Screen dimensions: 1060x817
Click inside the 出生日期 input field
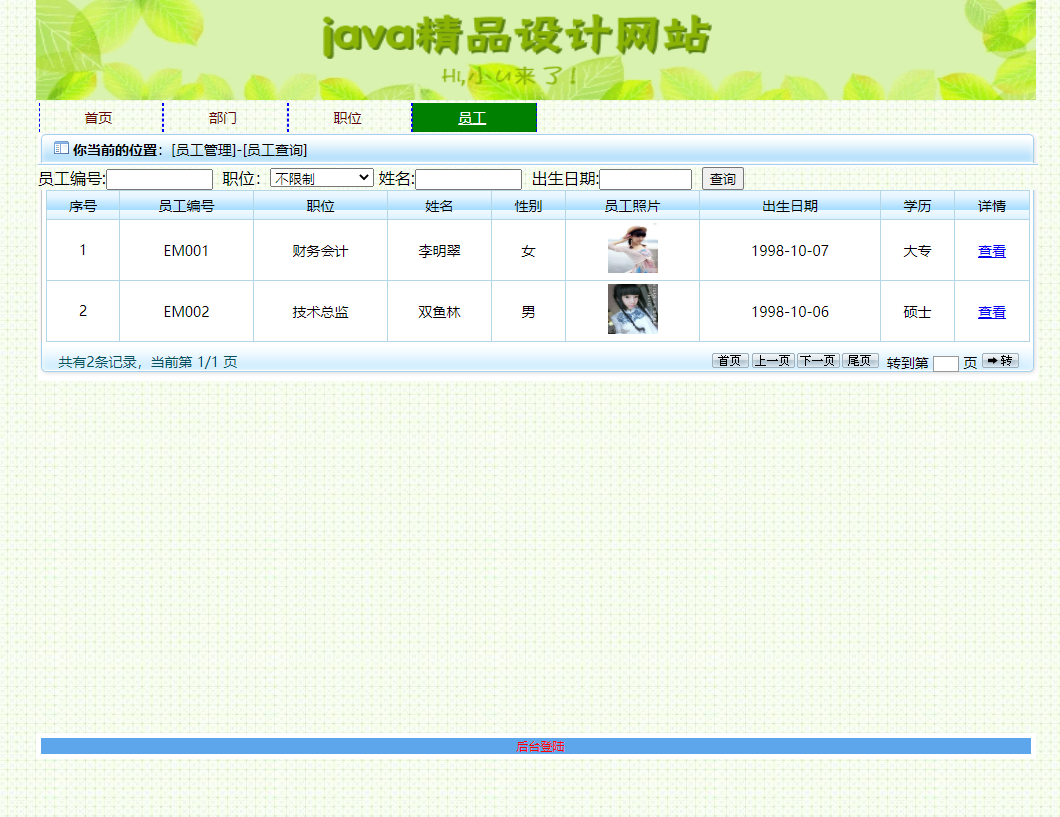pyautogui.click(x=646, y=178)
